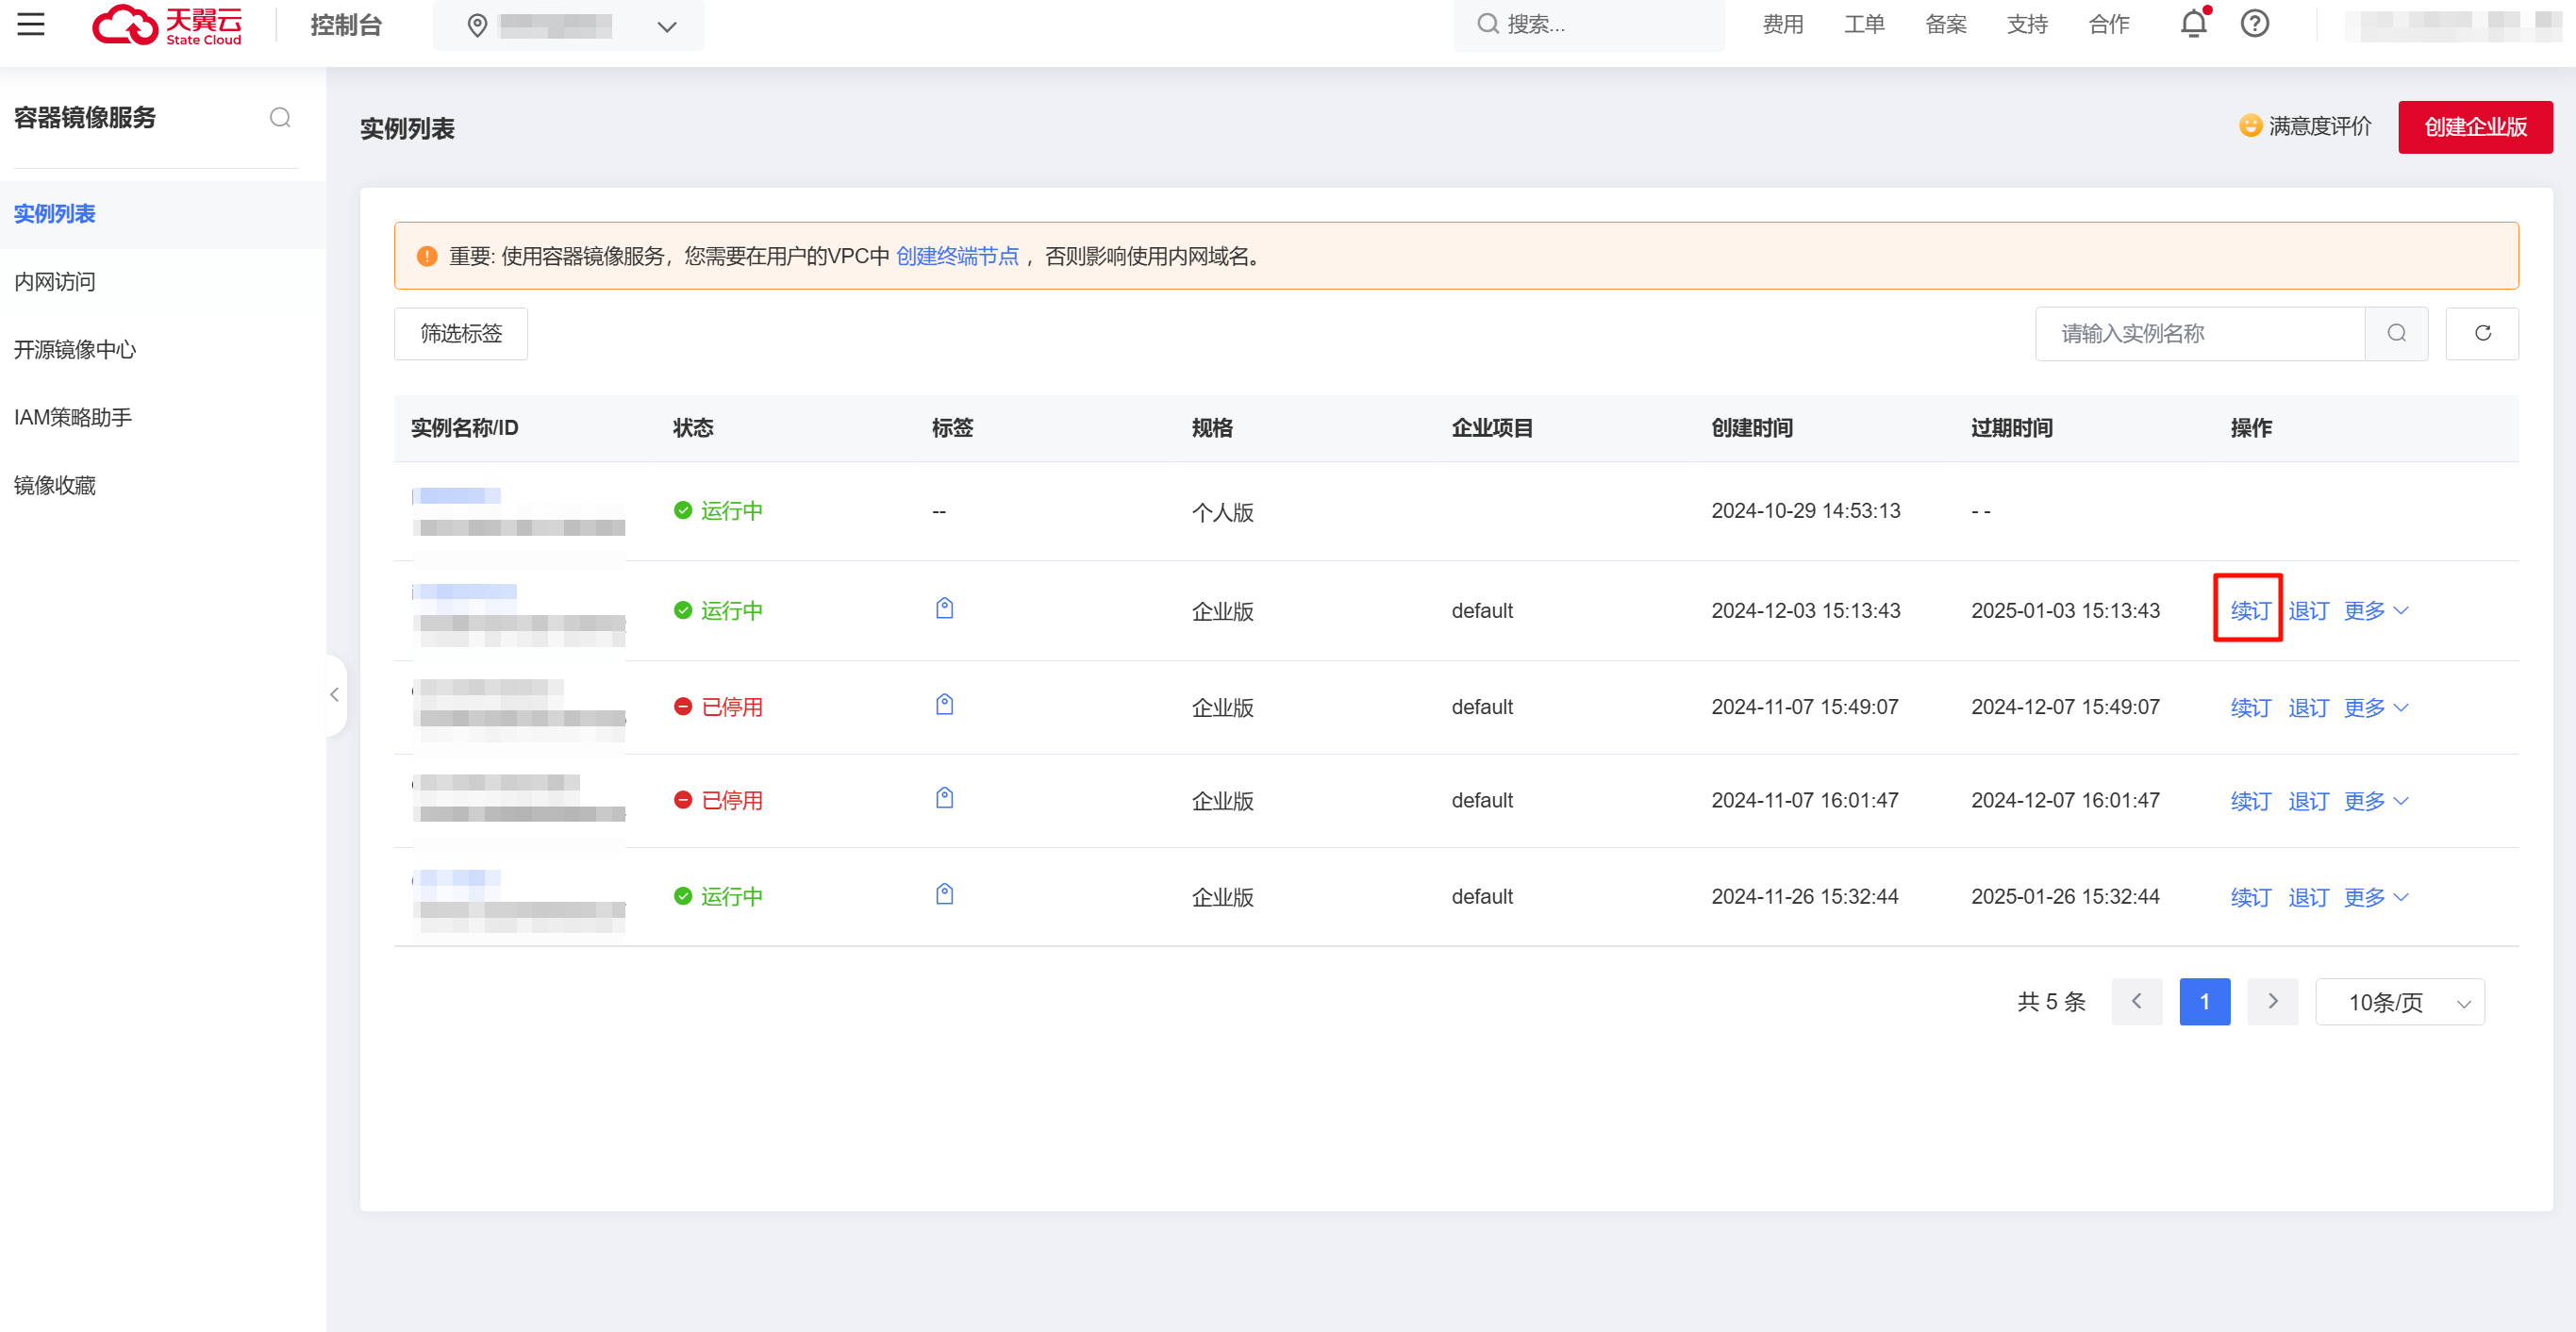This screenshot has width=2576, height=1332.
Task: Open instance name created 2024-11-26
Action: tap(456, 877)
